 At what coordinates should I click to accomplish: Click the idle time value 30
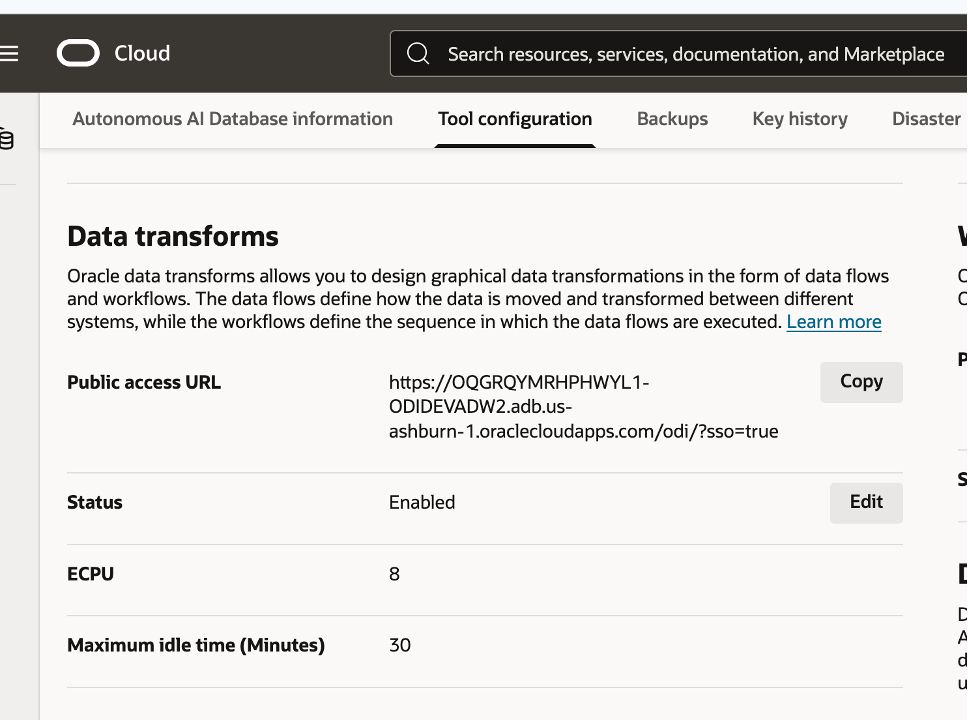400,645
